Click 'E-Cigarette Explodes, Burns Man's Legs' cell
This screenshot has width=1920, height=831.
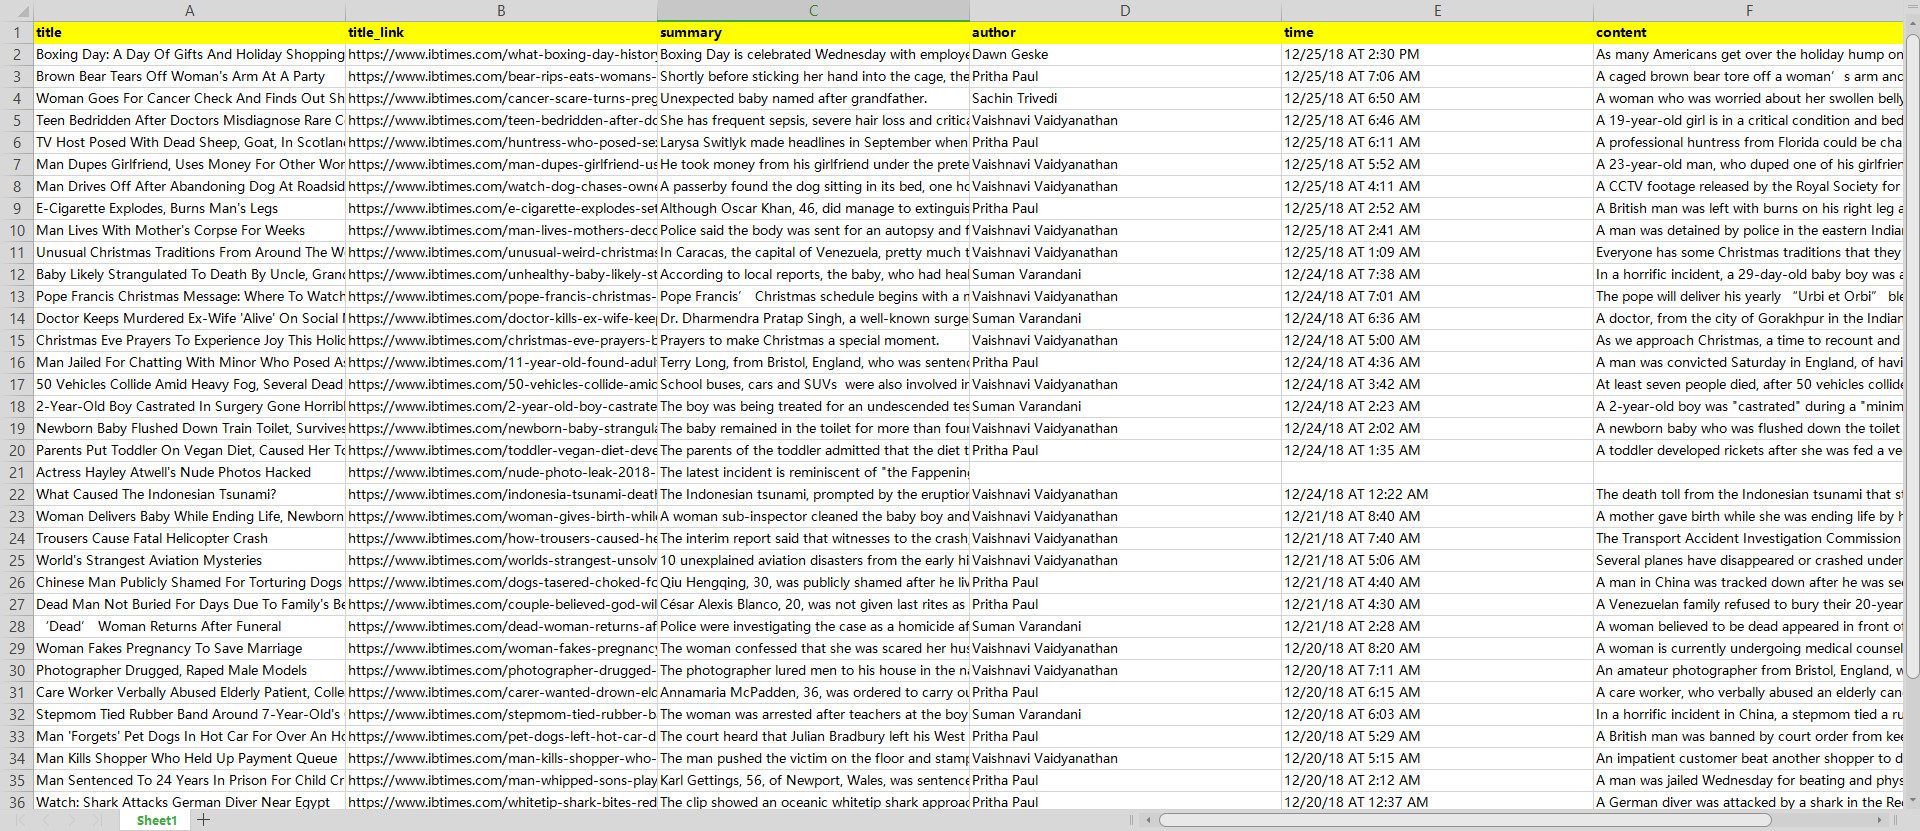pyautogui.click(x=189, y=208)
